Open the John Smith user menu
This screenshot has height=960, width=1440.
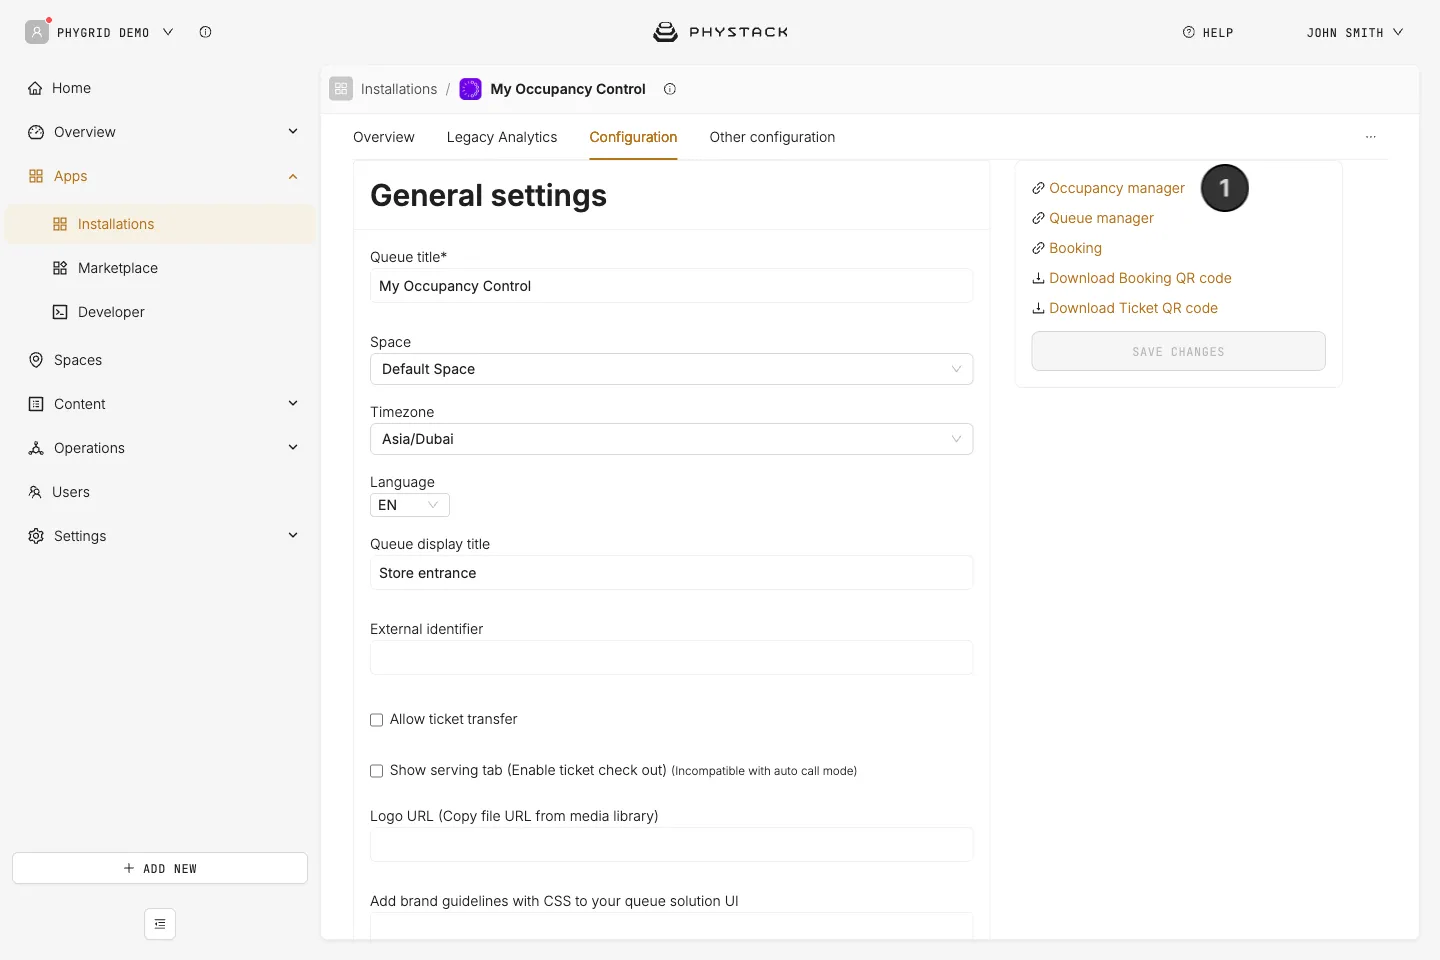tap(1355, 32)
